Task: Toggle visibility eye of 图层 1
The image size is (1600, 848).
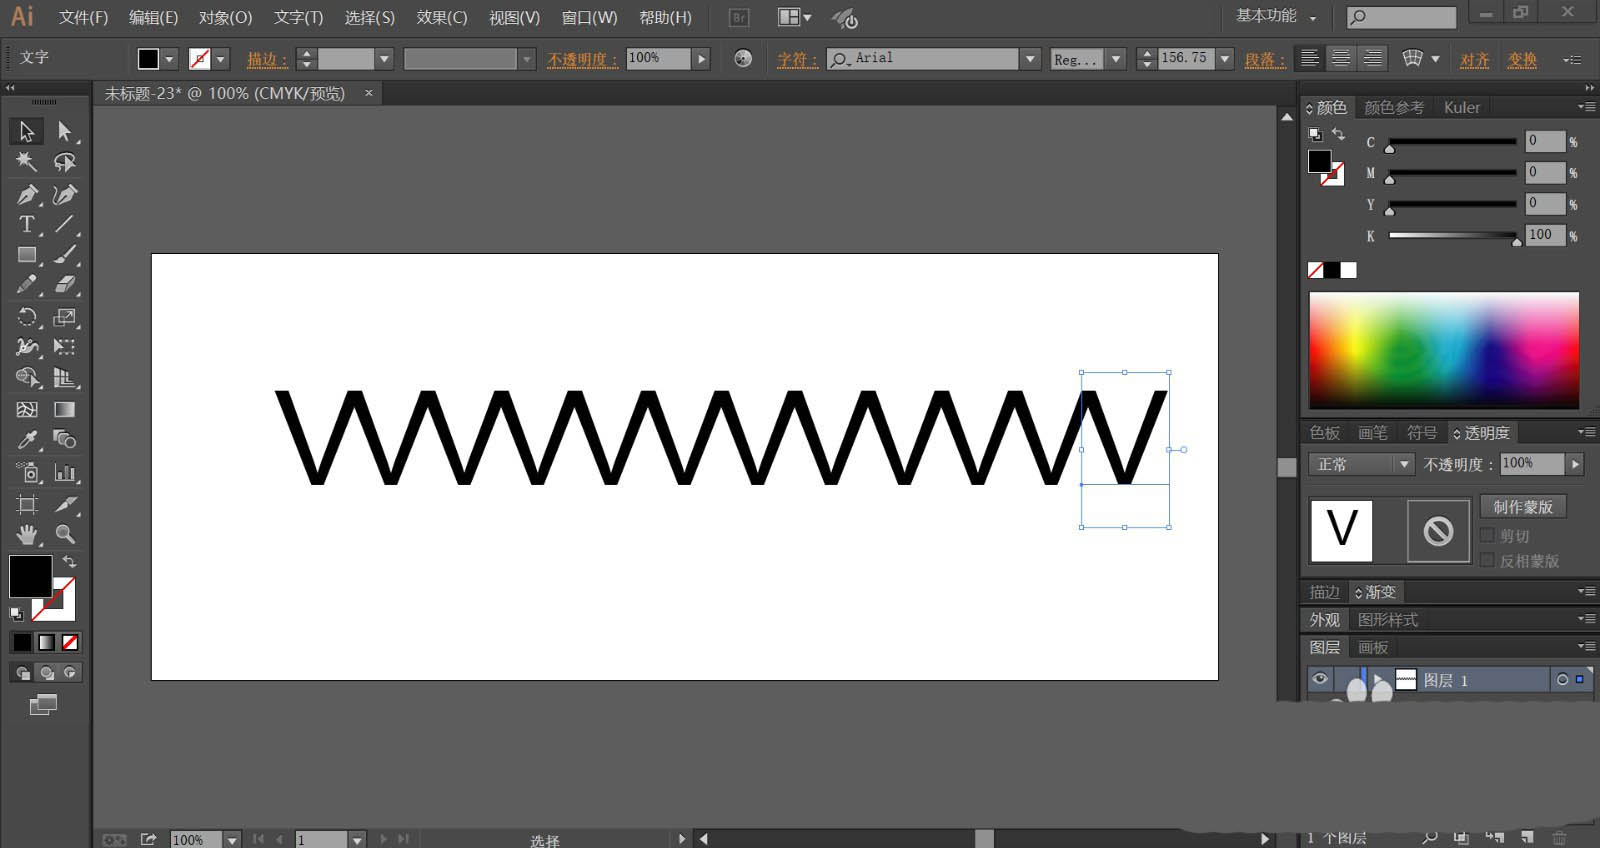Action: pyautogui.click(x=1320, y=679)
